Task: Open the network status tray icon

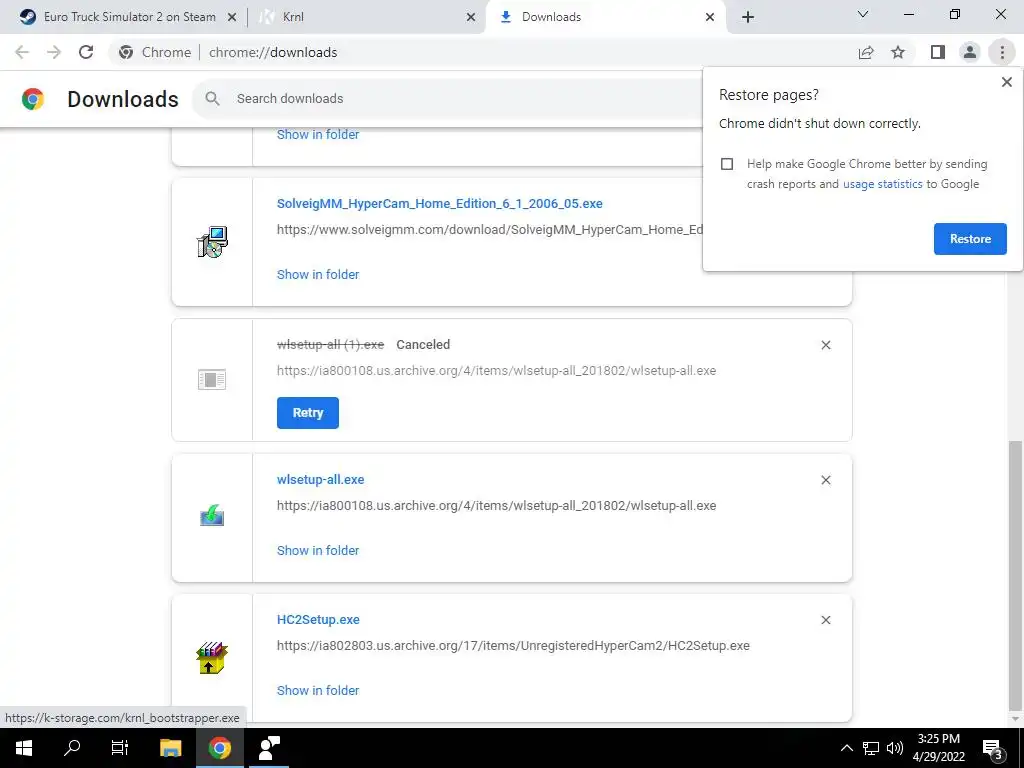Action: point(871,748)
